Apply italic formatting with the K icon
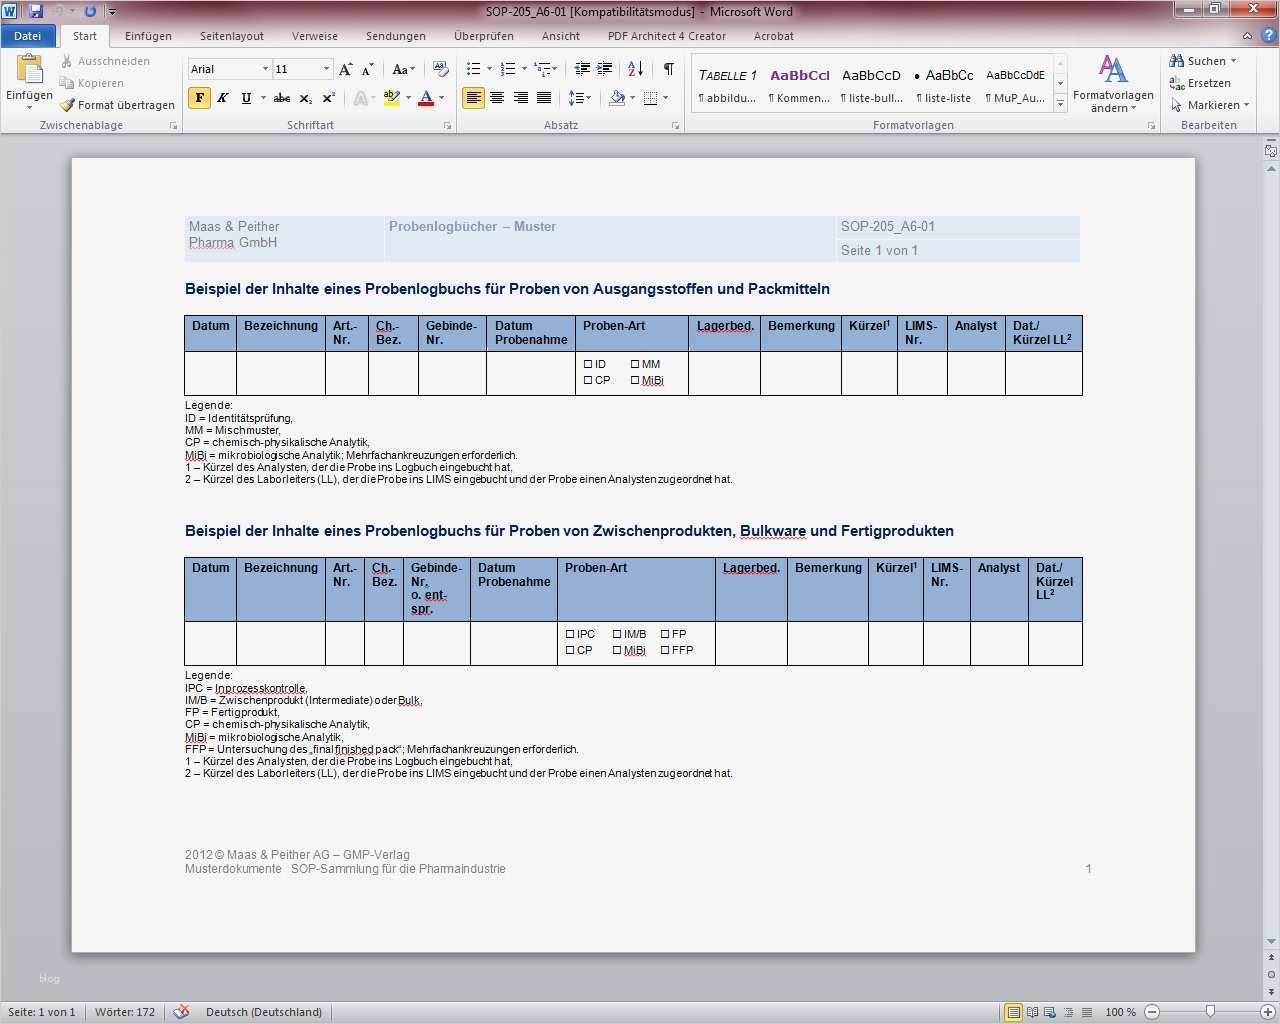This screenshot has height=1024, width=1280. tap(222, 98)
